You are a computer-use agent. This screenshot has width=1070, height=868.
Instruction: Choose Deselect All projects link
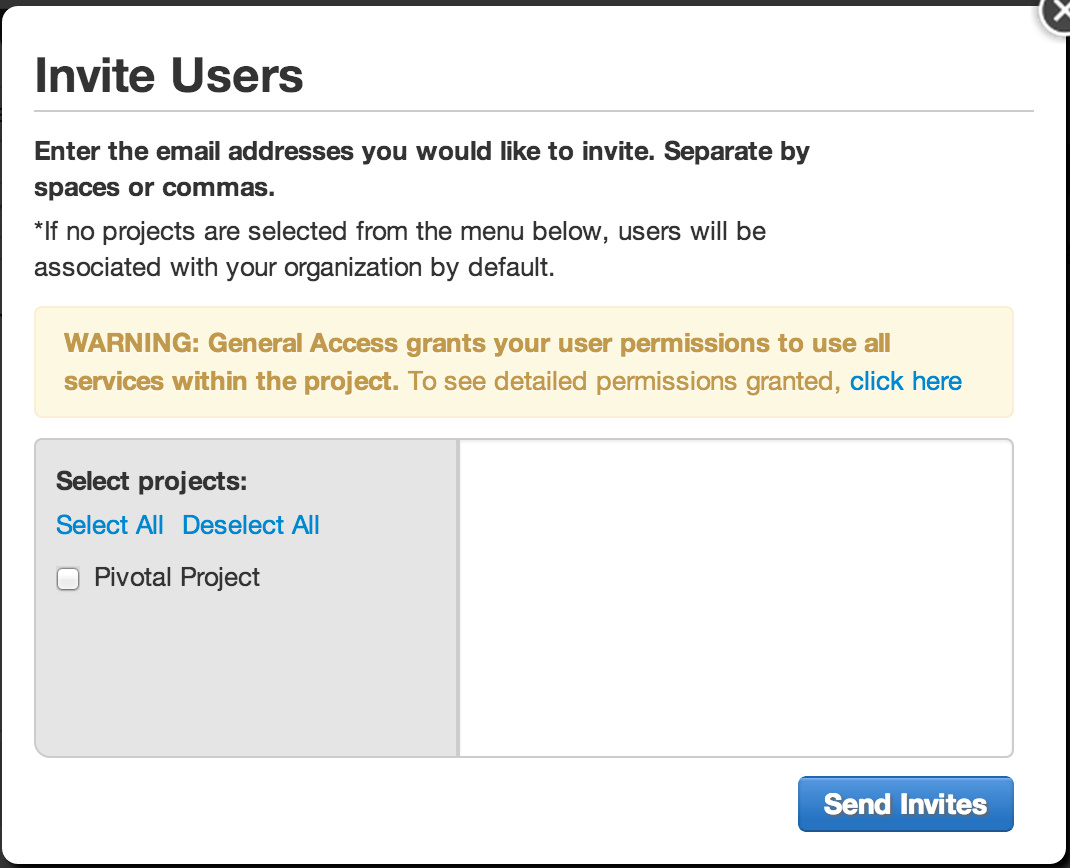pyautogui.click(x=250, y=525)
